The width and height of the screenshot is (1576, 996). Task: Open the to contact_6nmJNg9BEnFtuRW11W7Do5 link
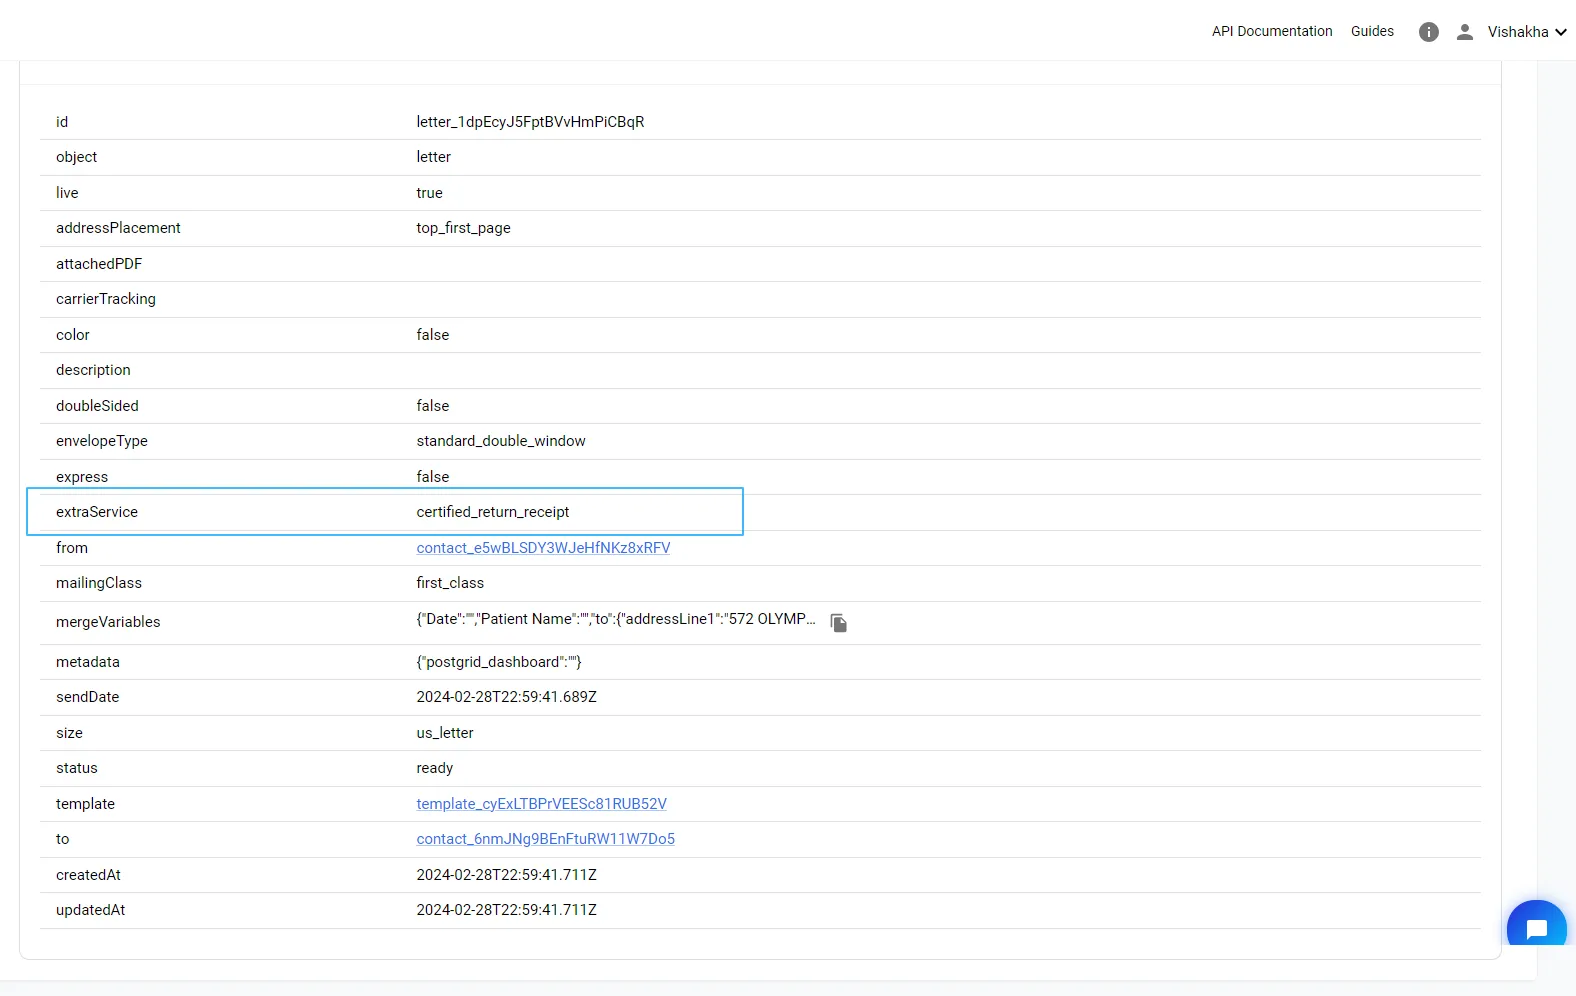pos(545,839)
